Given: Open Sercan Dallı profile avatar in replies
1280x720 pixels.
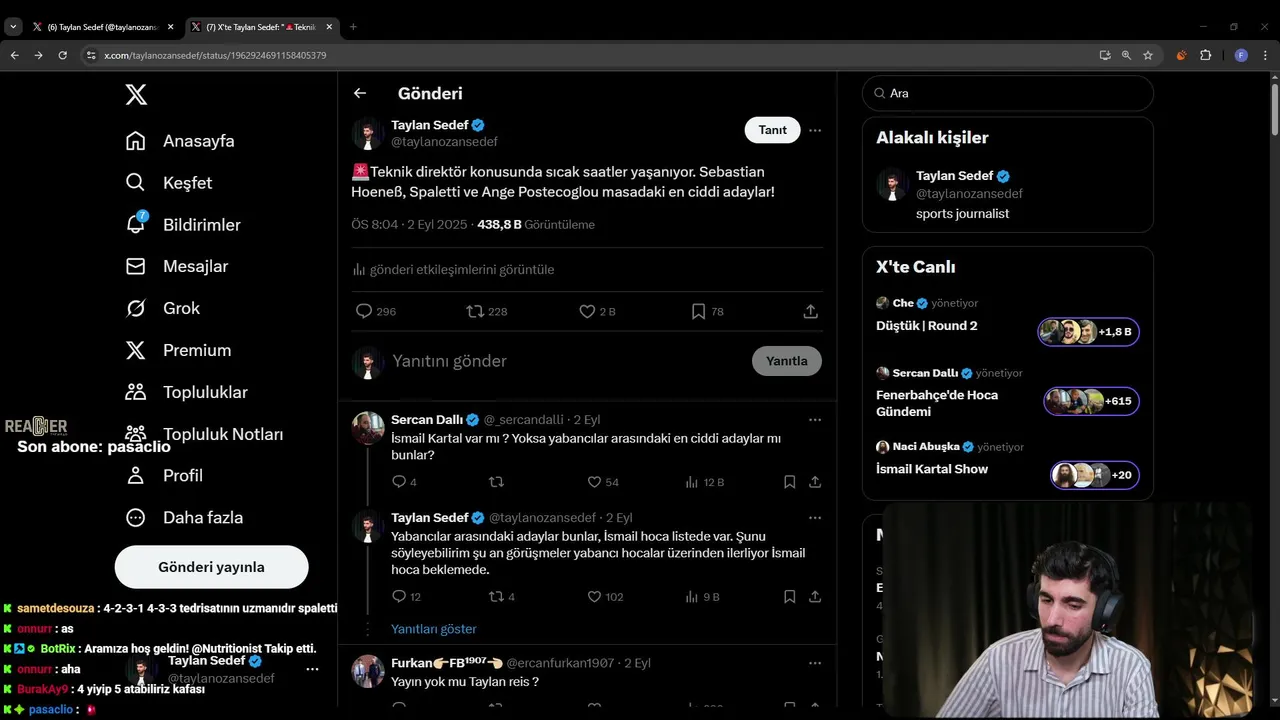Looking at the screenshot, I should click(368, 428).
